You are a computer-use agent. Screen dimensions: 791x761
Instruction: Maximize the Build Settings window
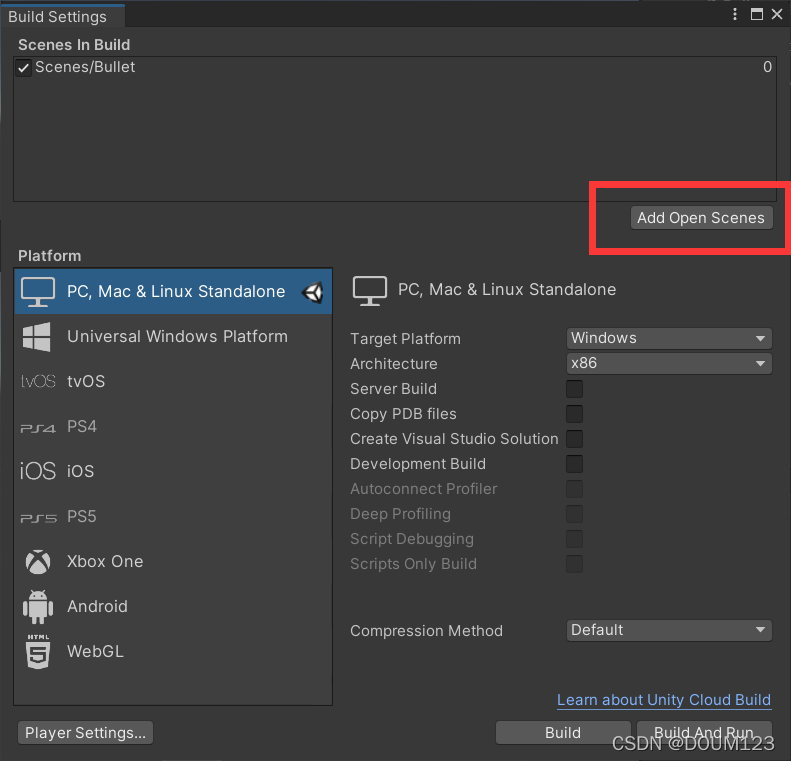(x=757, y=14)
